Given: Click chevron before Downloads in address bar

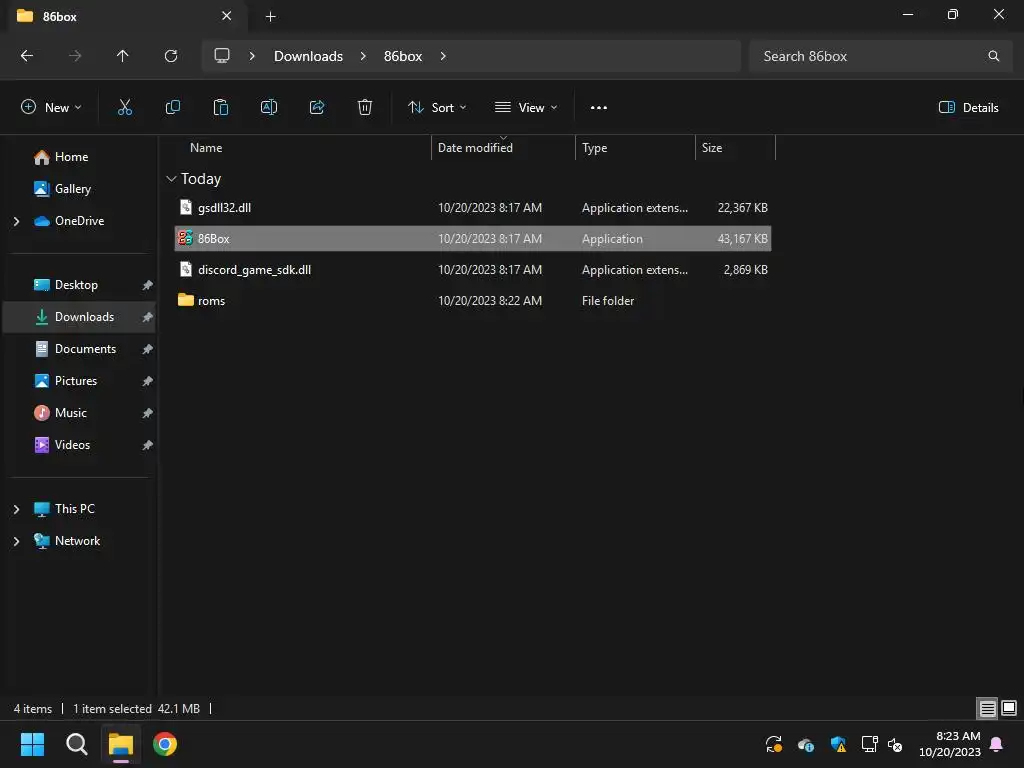Looking at the screenshot, I should point(252,56).
